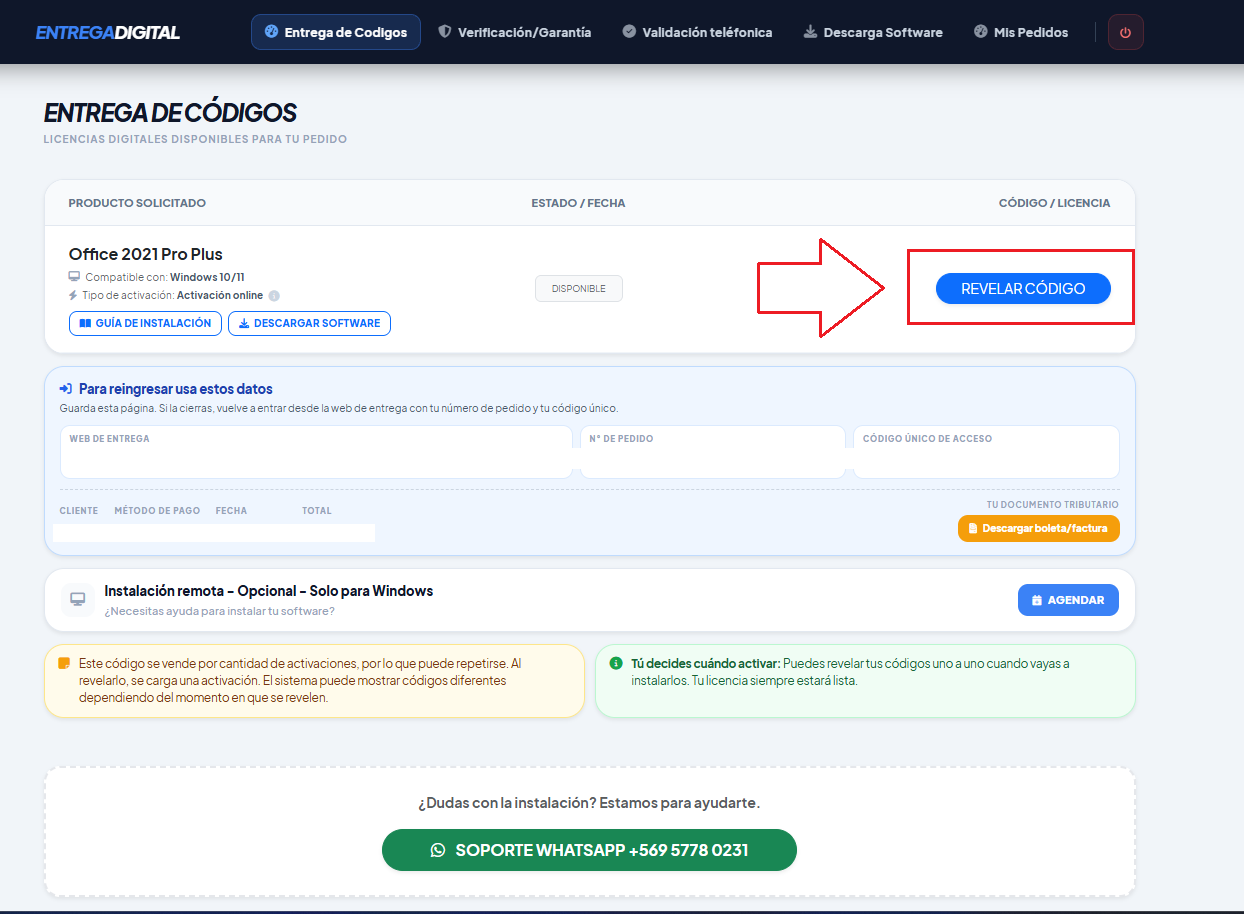The image size is (1244, 914).
Task: Click the Descargar boleta/factura button
Action: [x=1038, y=528]
